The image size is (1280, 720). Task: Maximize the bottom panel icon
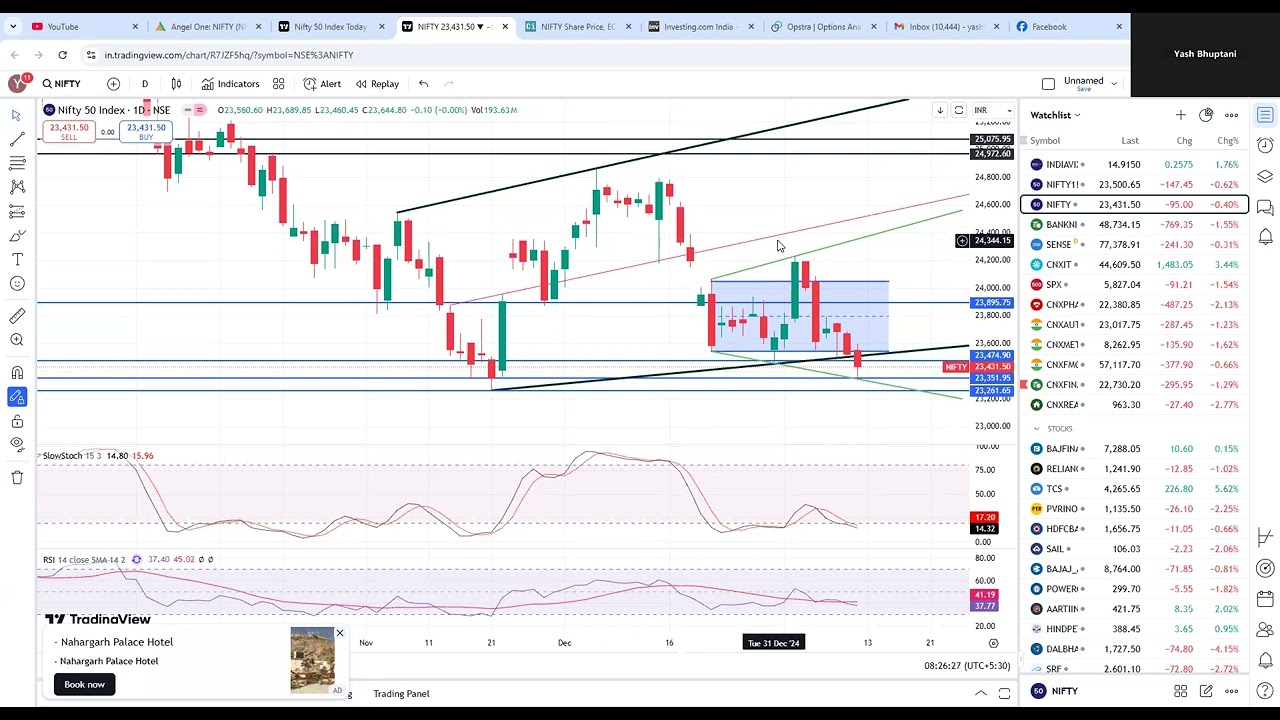click(x=1004, y=693)
